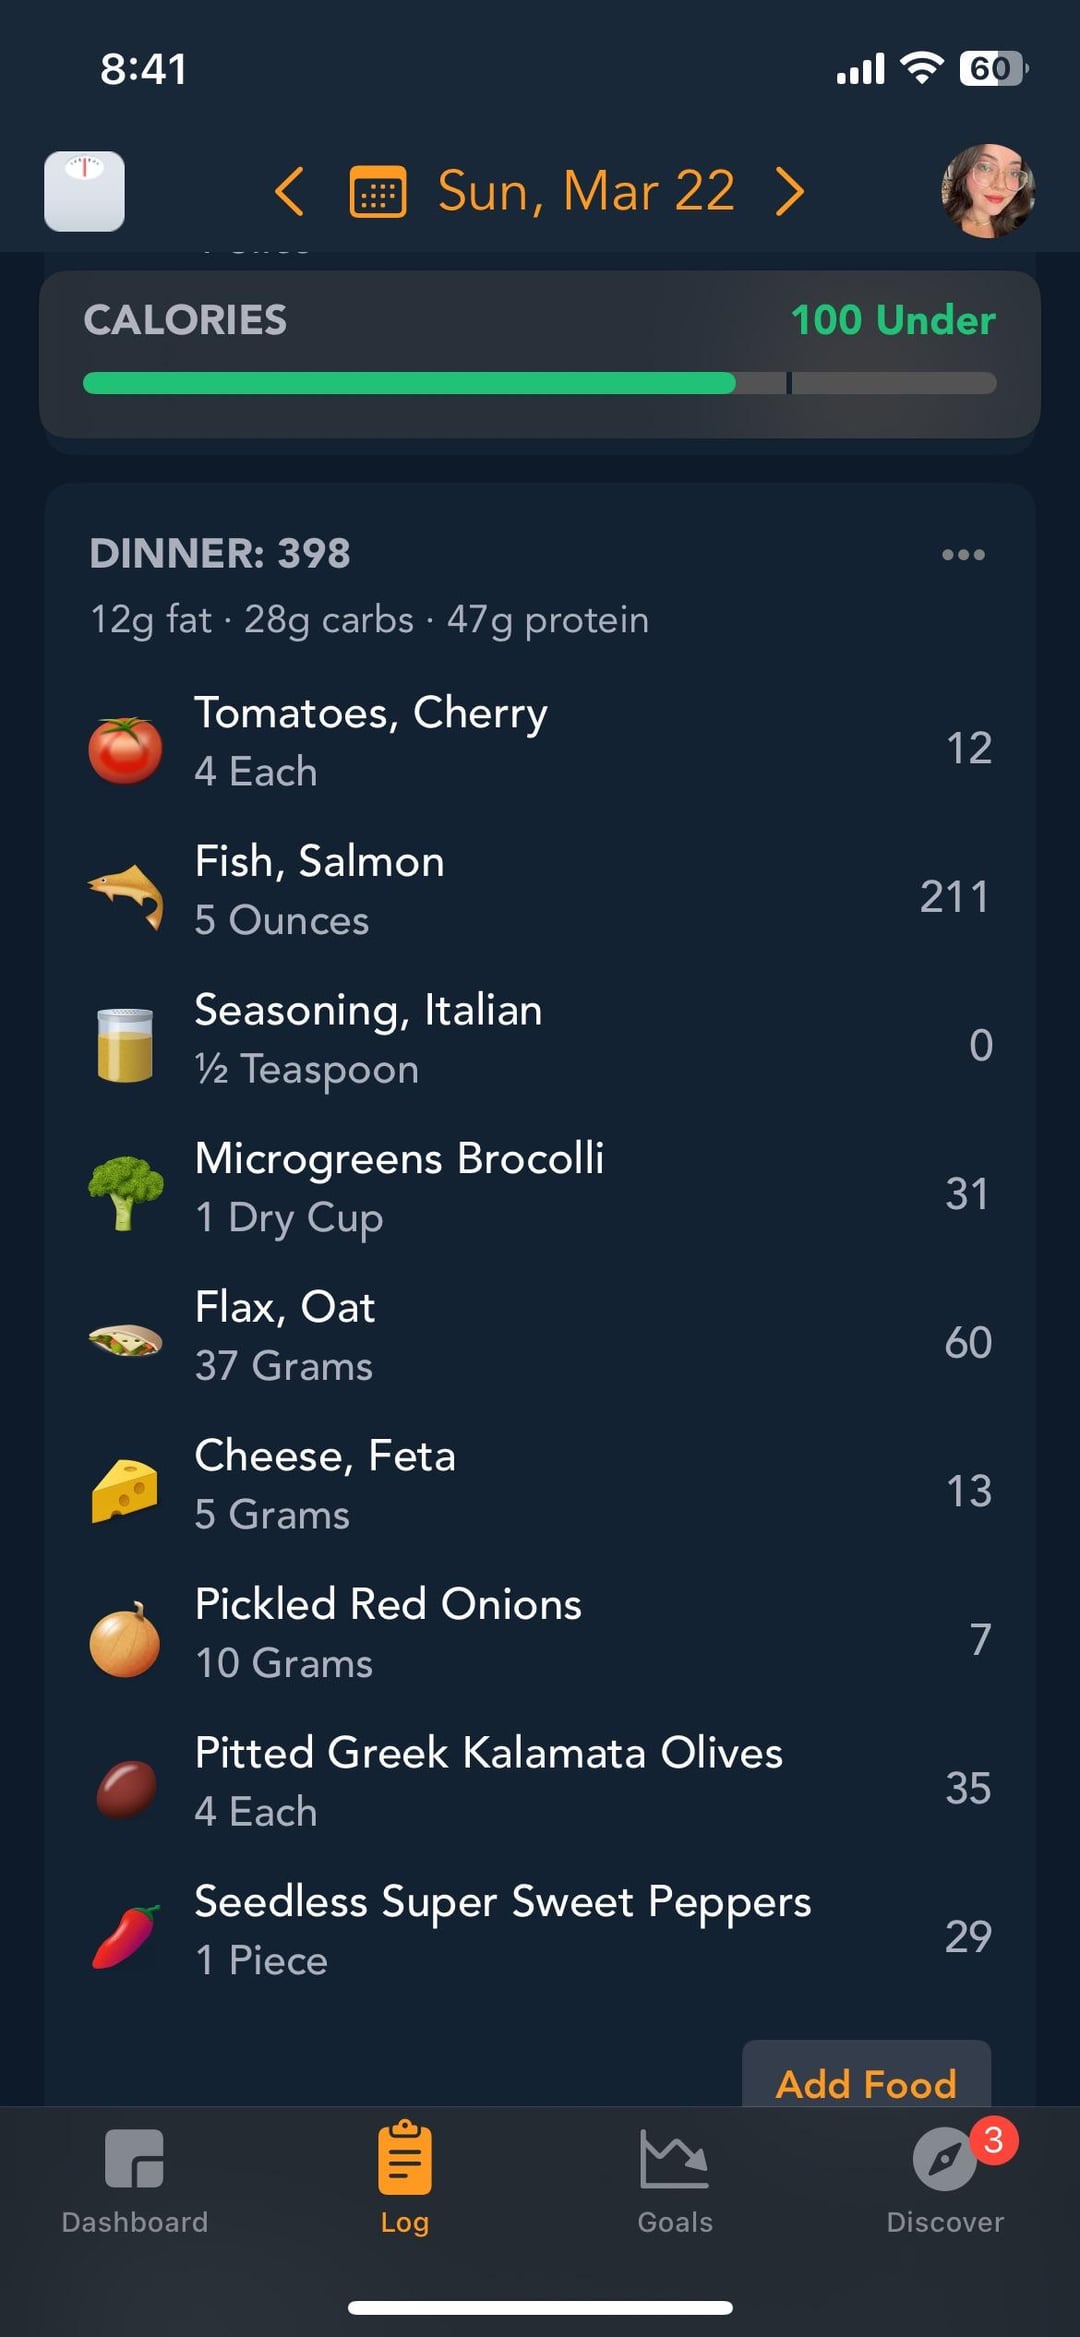
Task: Select the Log tab clipboard icon
Action: pyautogui.click(x=405, y=2160)
